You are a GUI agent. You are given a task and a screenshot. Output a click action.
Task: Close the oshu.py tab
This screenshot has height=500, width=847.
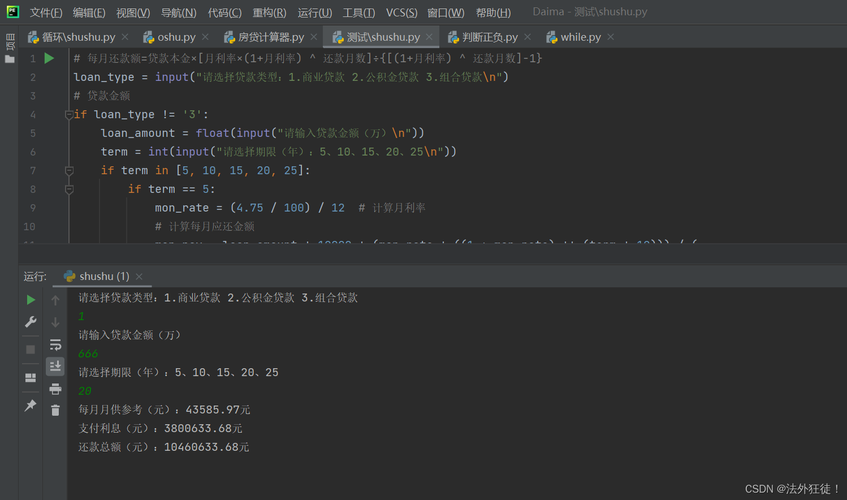[x=205, y=37]
